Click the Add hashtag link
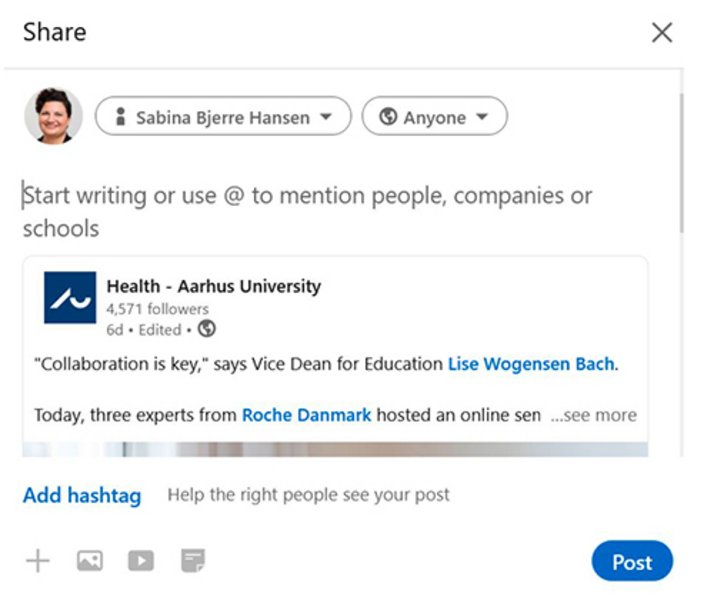This screenshot has height=600, width=714. [x=82, y=495]
